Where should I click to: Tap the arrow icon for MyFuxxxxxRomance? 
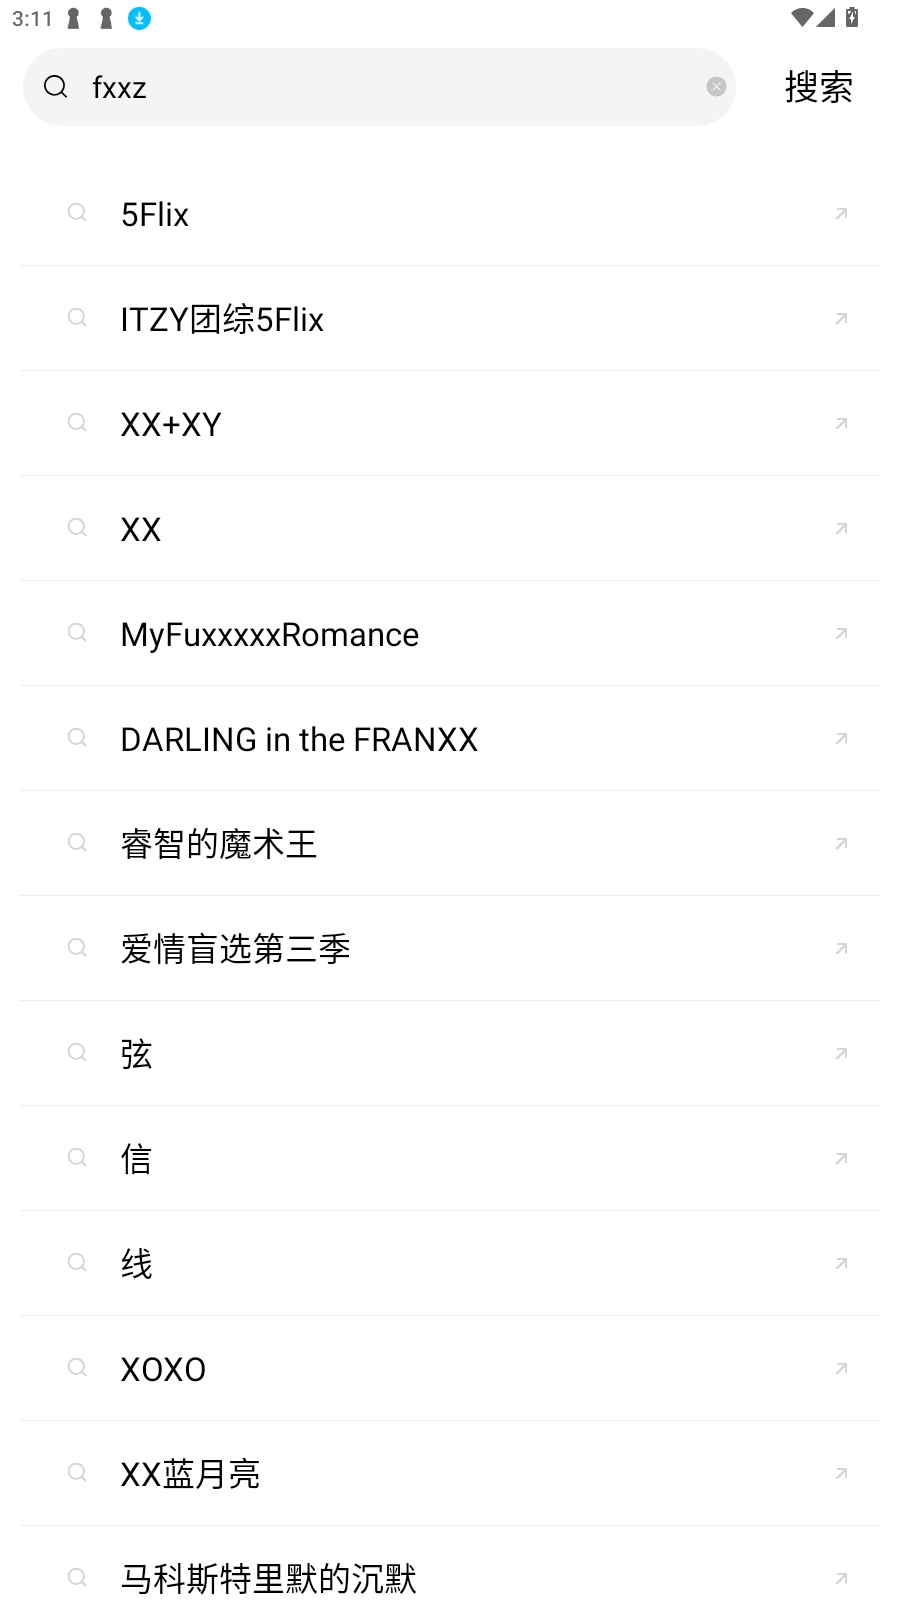pyautogui.click(x=841, y=634)
